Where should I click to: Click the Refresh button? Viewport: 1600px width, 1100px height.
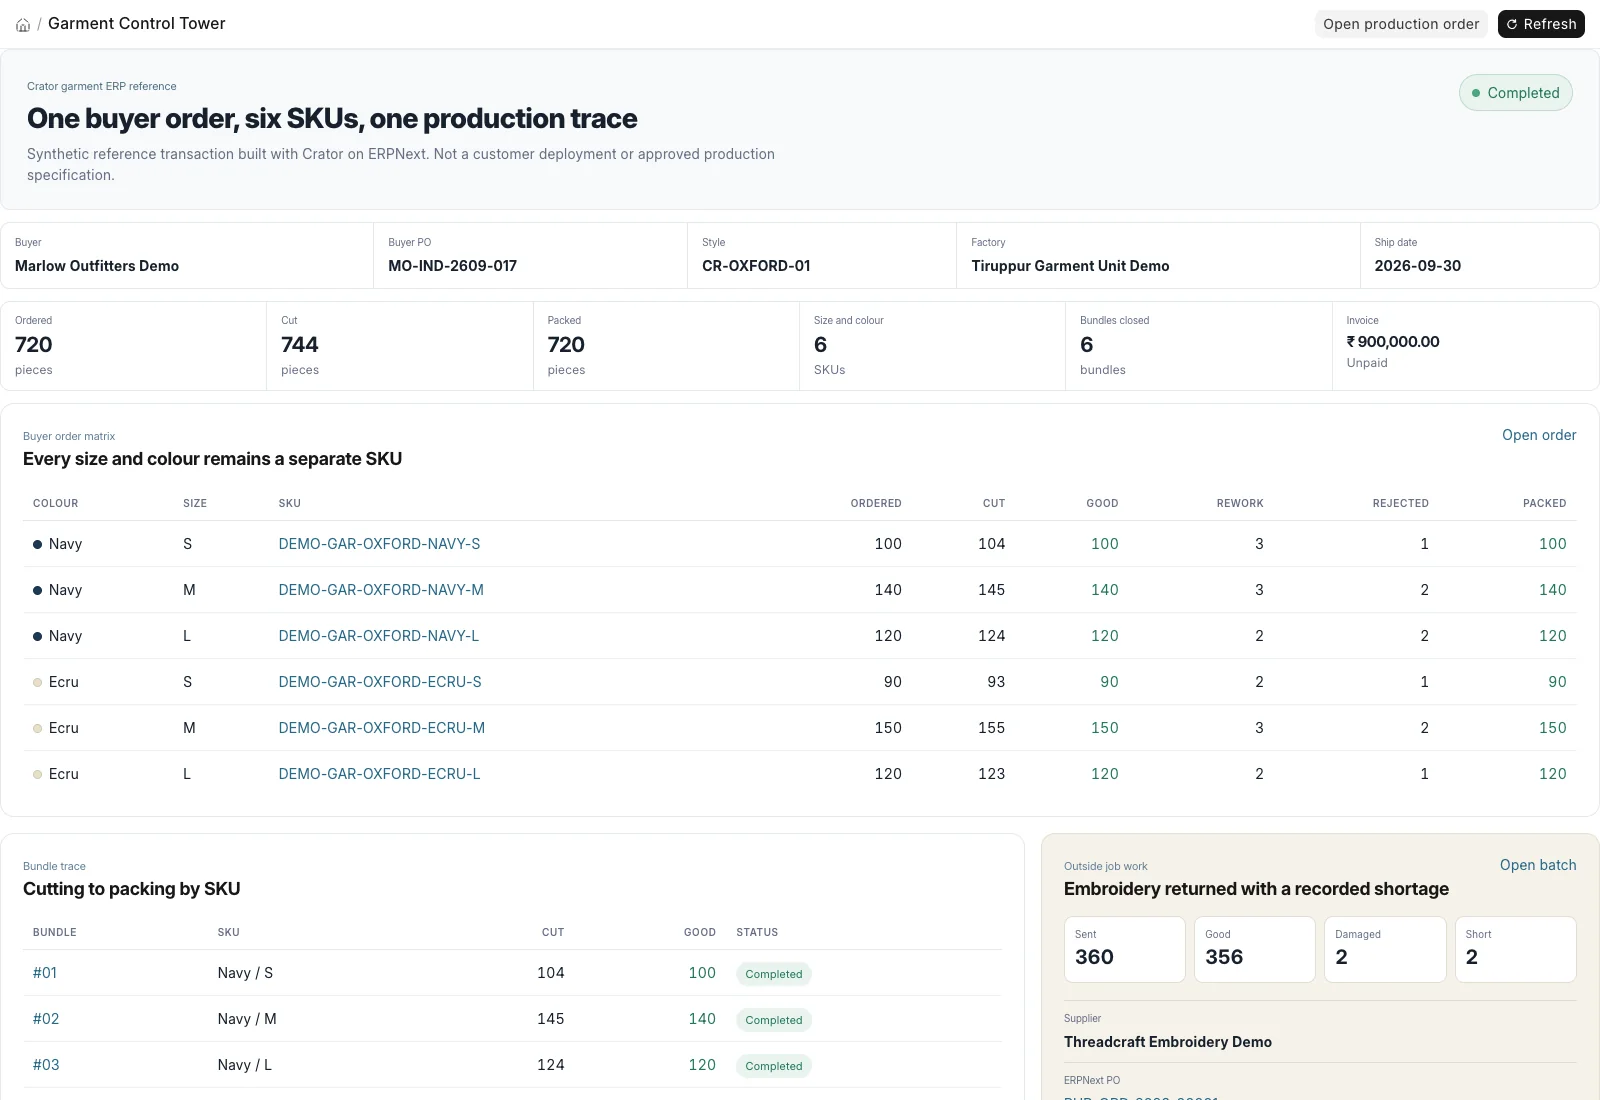point(1541,24)
